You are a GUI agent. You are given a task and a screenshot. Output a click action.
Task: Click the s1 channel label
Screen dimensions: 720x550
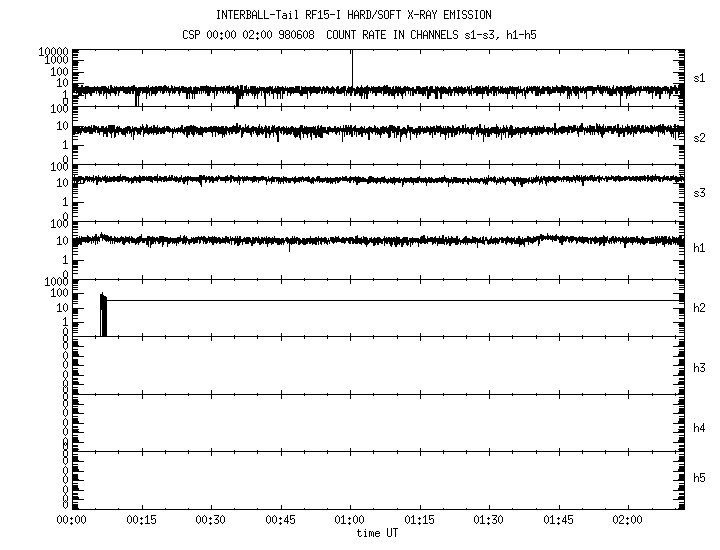(x=700, y=77)
